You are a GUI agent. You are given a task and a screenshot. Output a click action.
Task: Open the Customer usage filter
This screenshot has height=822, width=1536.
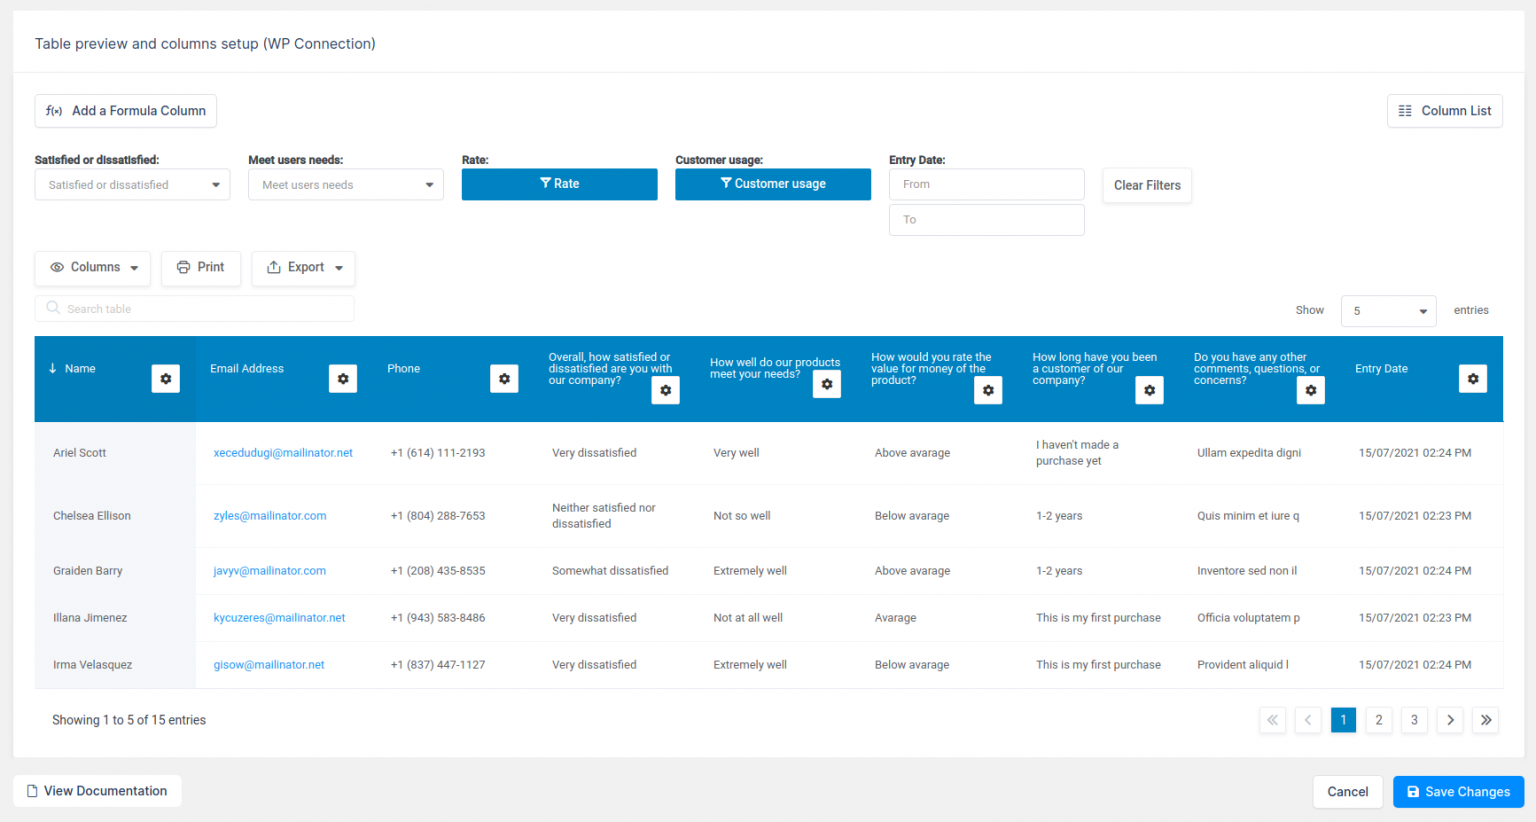point(772,184)
